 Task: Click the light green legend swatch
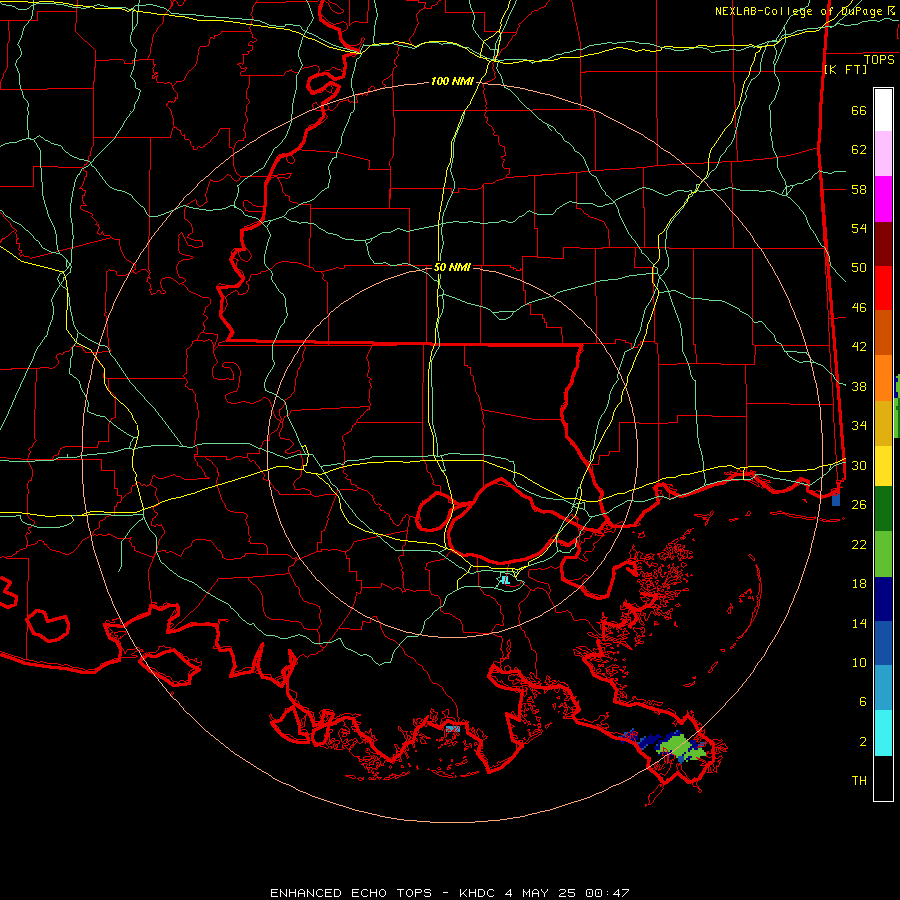[883, 554]
